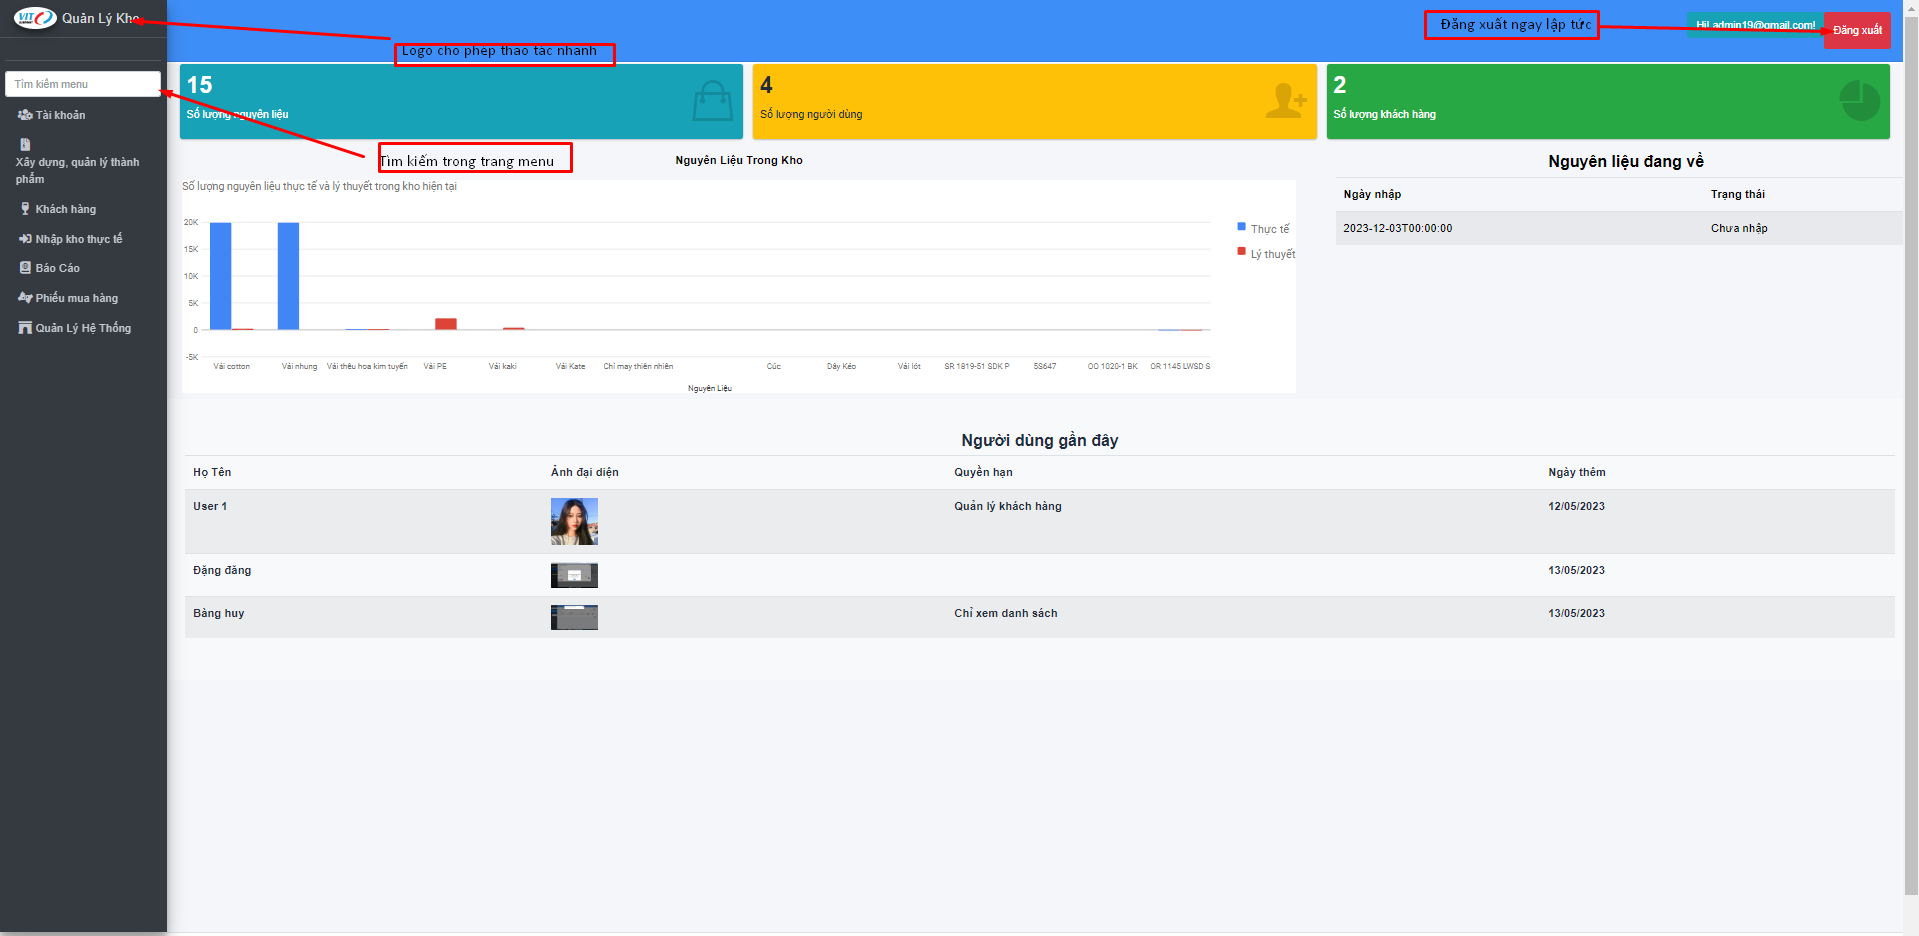The height and width of the screenshot is (936, 1919).
Task: Click the VIT logo in the sidebar header
Action: (x=35, y=18)
